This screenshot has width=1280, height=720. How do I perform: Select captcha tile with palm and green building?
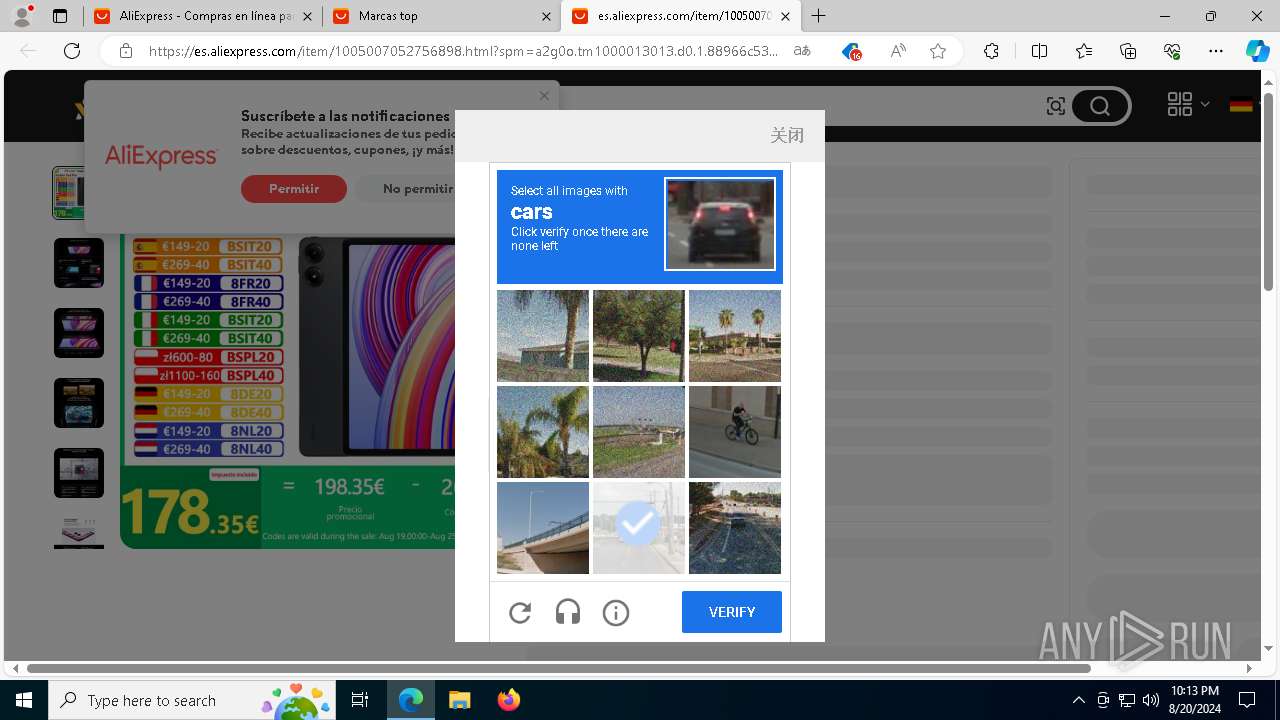click(543, 336)
